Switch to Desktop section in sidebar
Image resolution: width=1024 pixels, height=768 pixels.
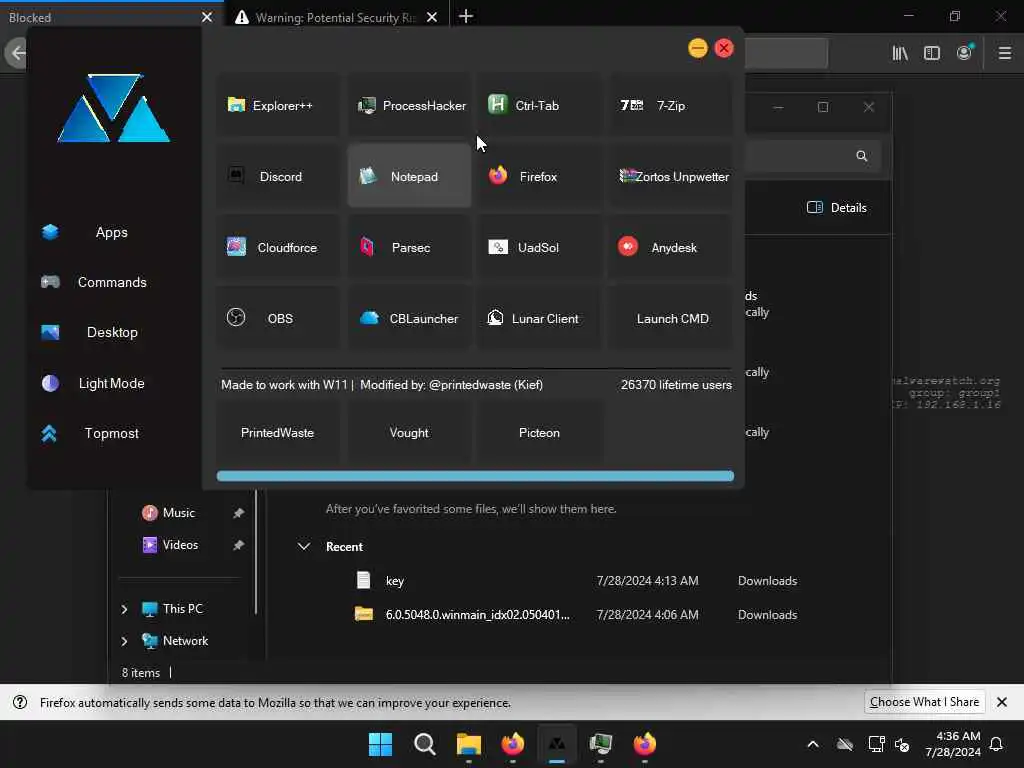(x=111, y=332)
